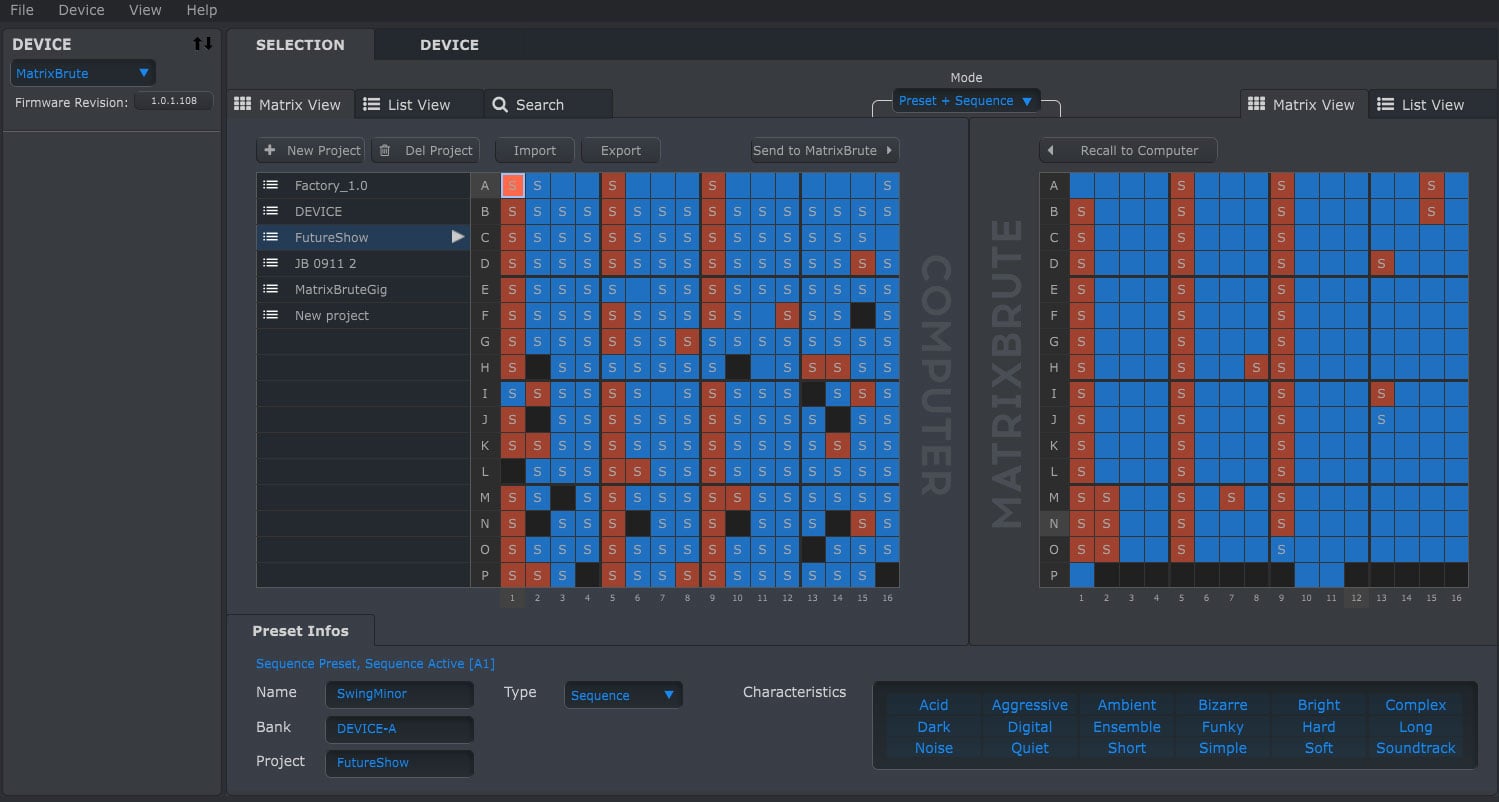Click the swap arrows icon beside DEVICE header

[x=203, y=44]
